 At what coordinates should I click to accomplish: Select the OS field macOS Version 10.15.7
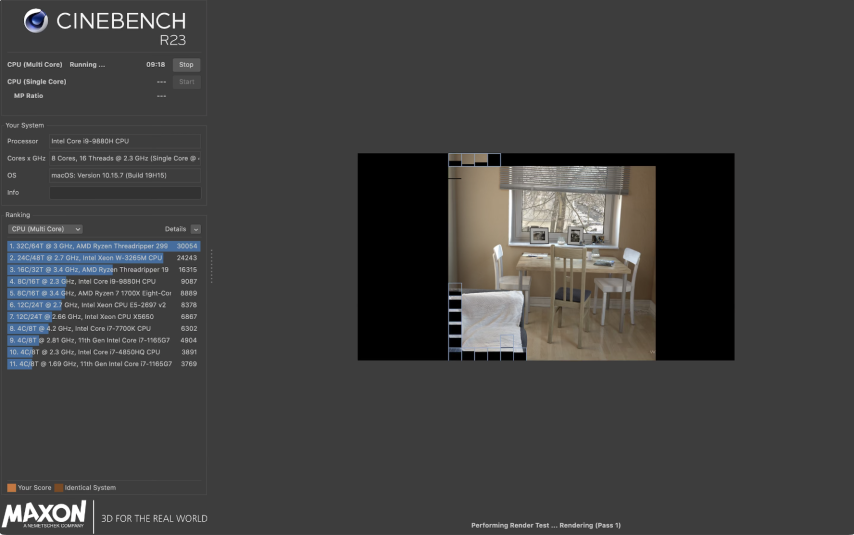click(x=125, y=175)
